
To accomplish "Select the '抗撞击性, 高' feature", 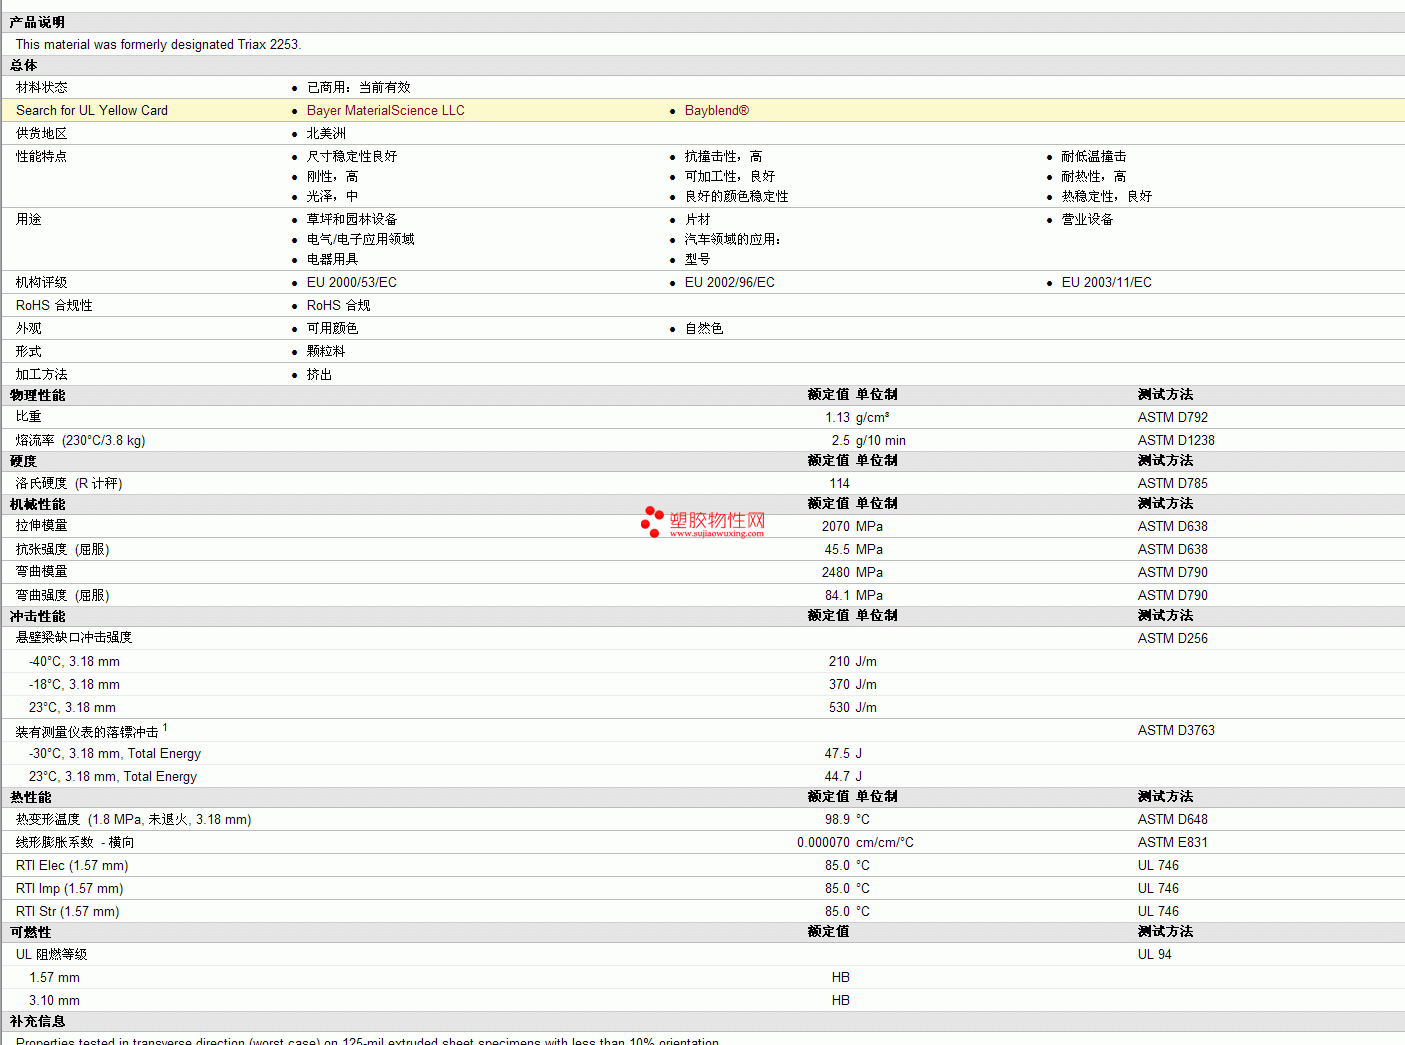I will click(723, 156).
